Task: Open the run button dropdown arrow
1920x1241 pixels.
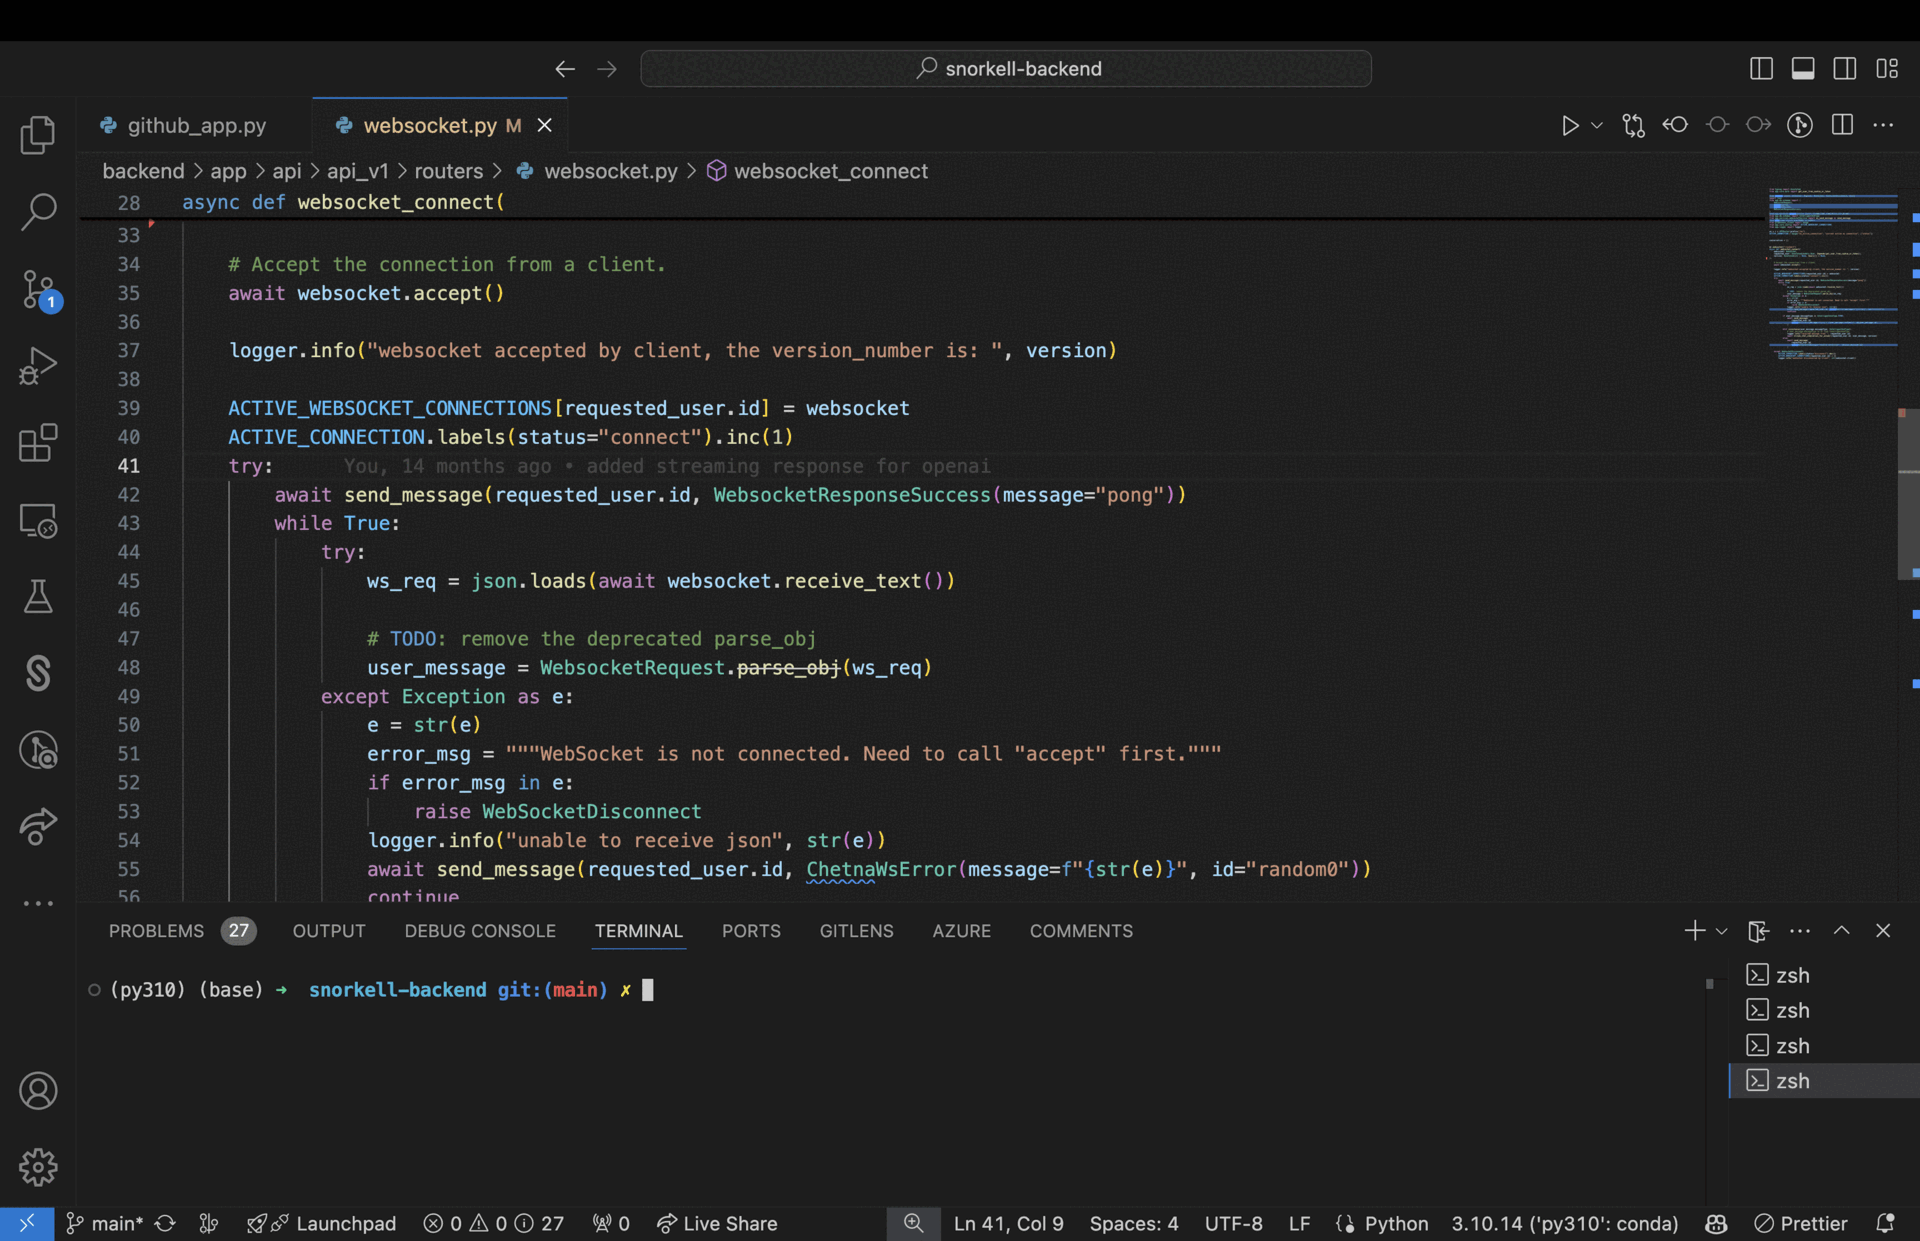Action: [1594, 125]
